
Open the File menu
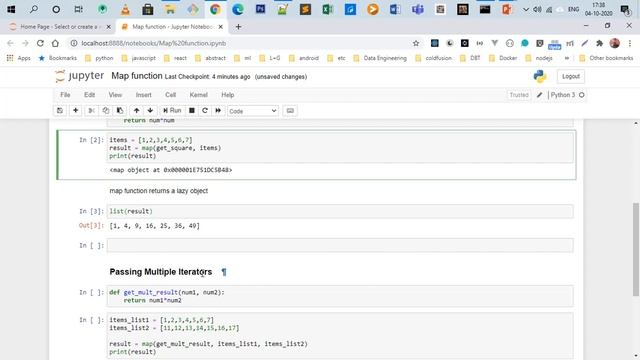(x=65, y=95)
